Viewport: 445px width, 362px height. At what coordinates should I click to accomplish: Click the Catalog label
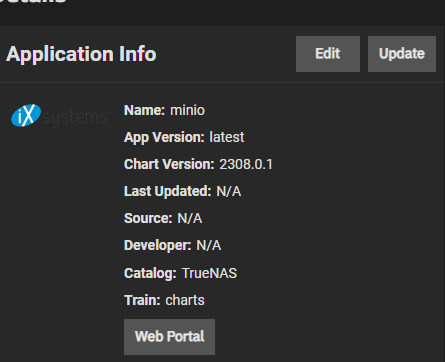pyautogui.click(x=150, y=273)
